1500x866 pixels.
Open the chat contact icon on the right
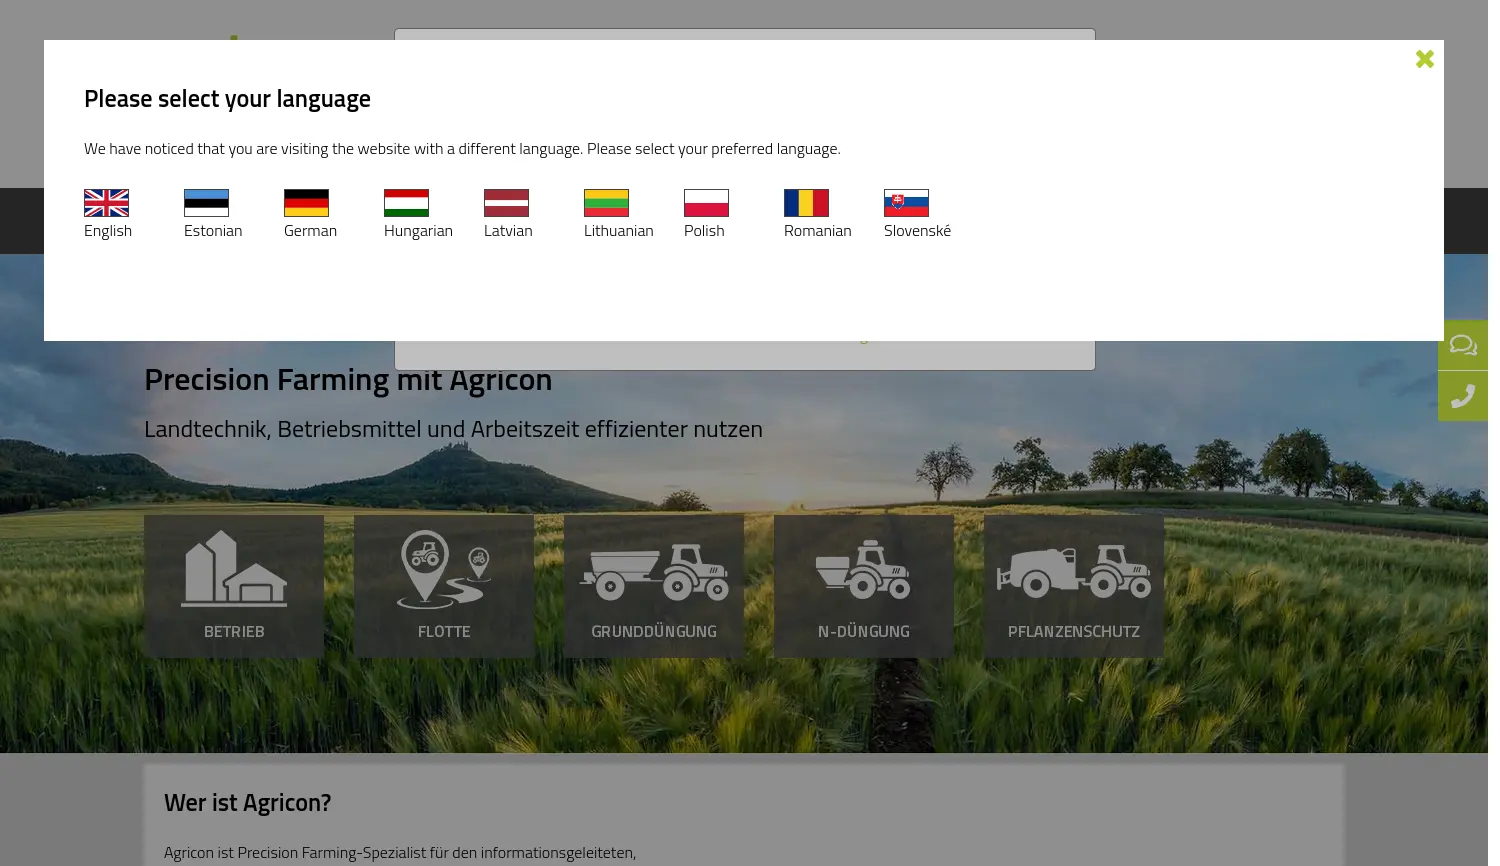[1463, 345]
